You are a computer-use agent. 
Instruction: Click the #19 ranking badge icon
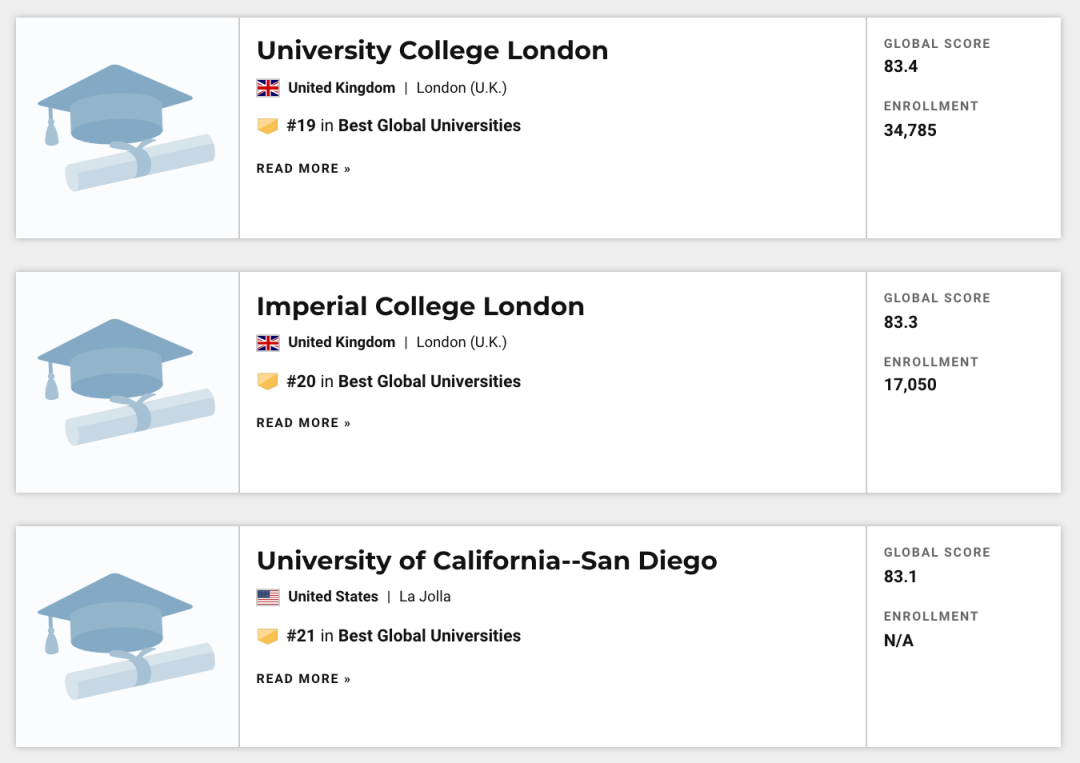(x=267, y=126)
